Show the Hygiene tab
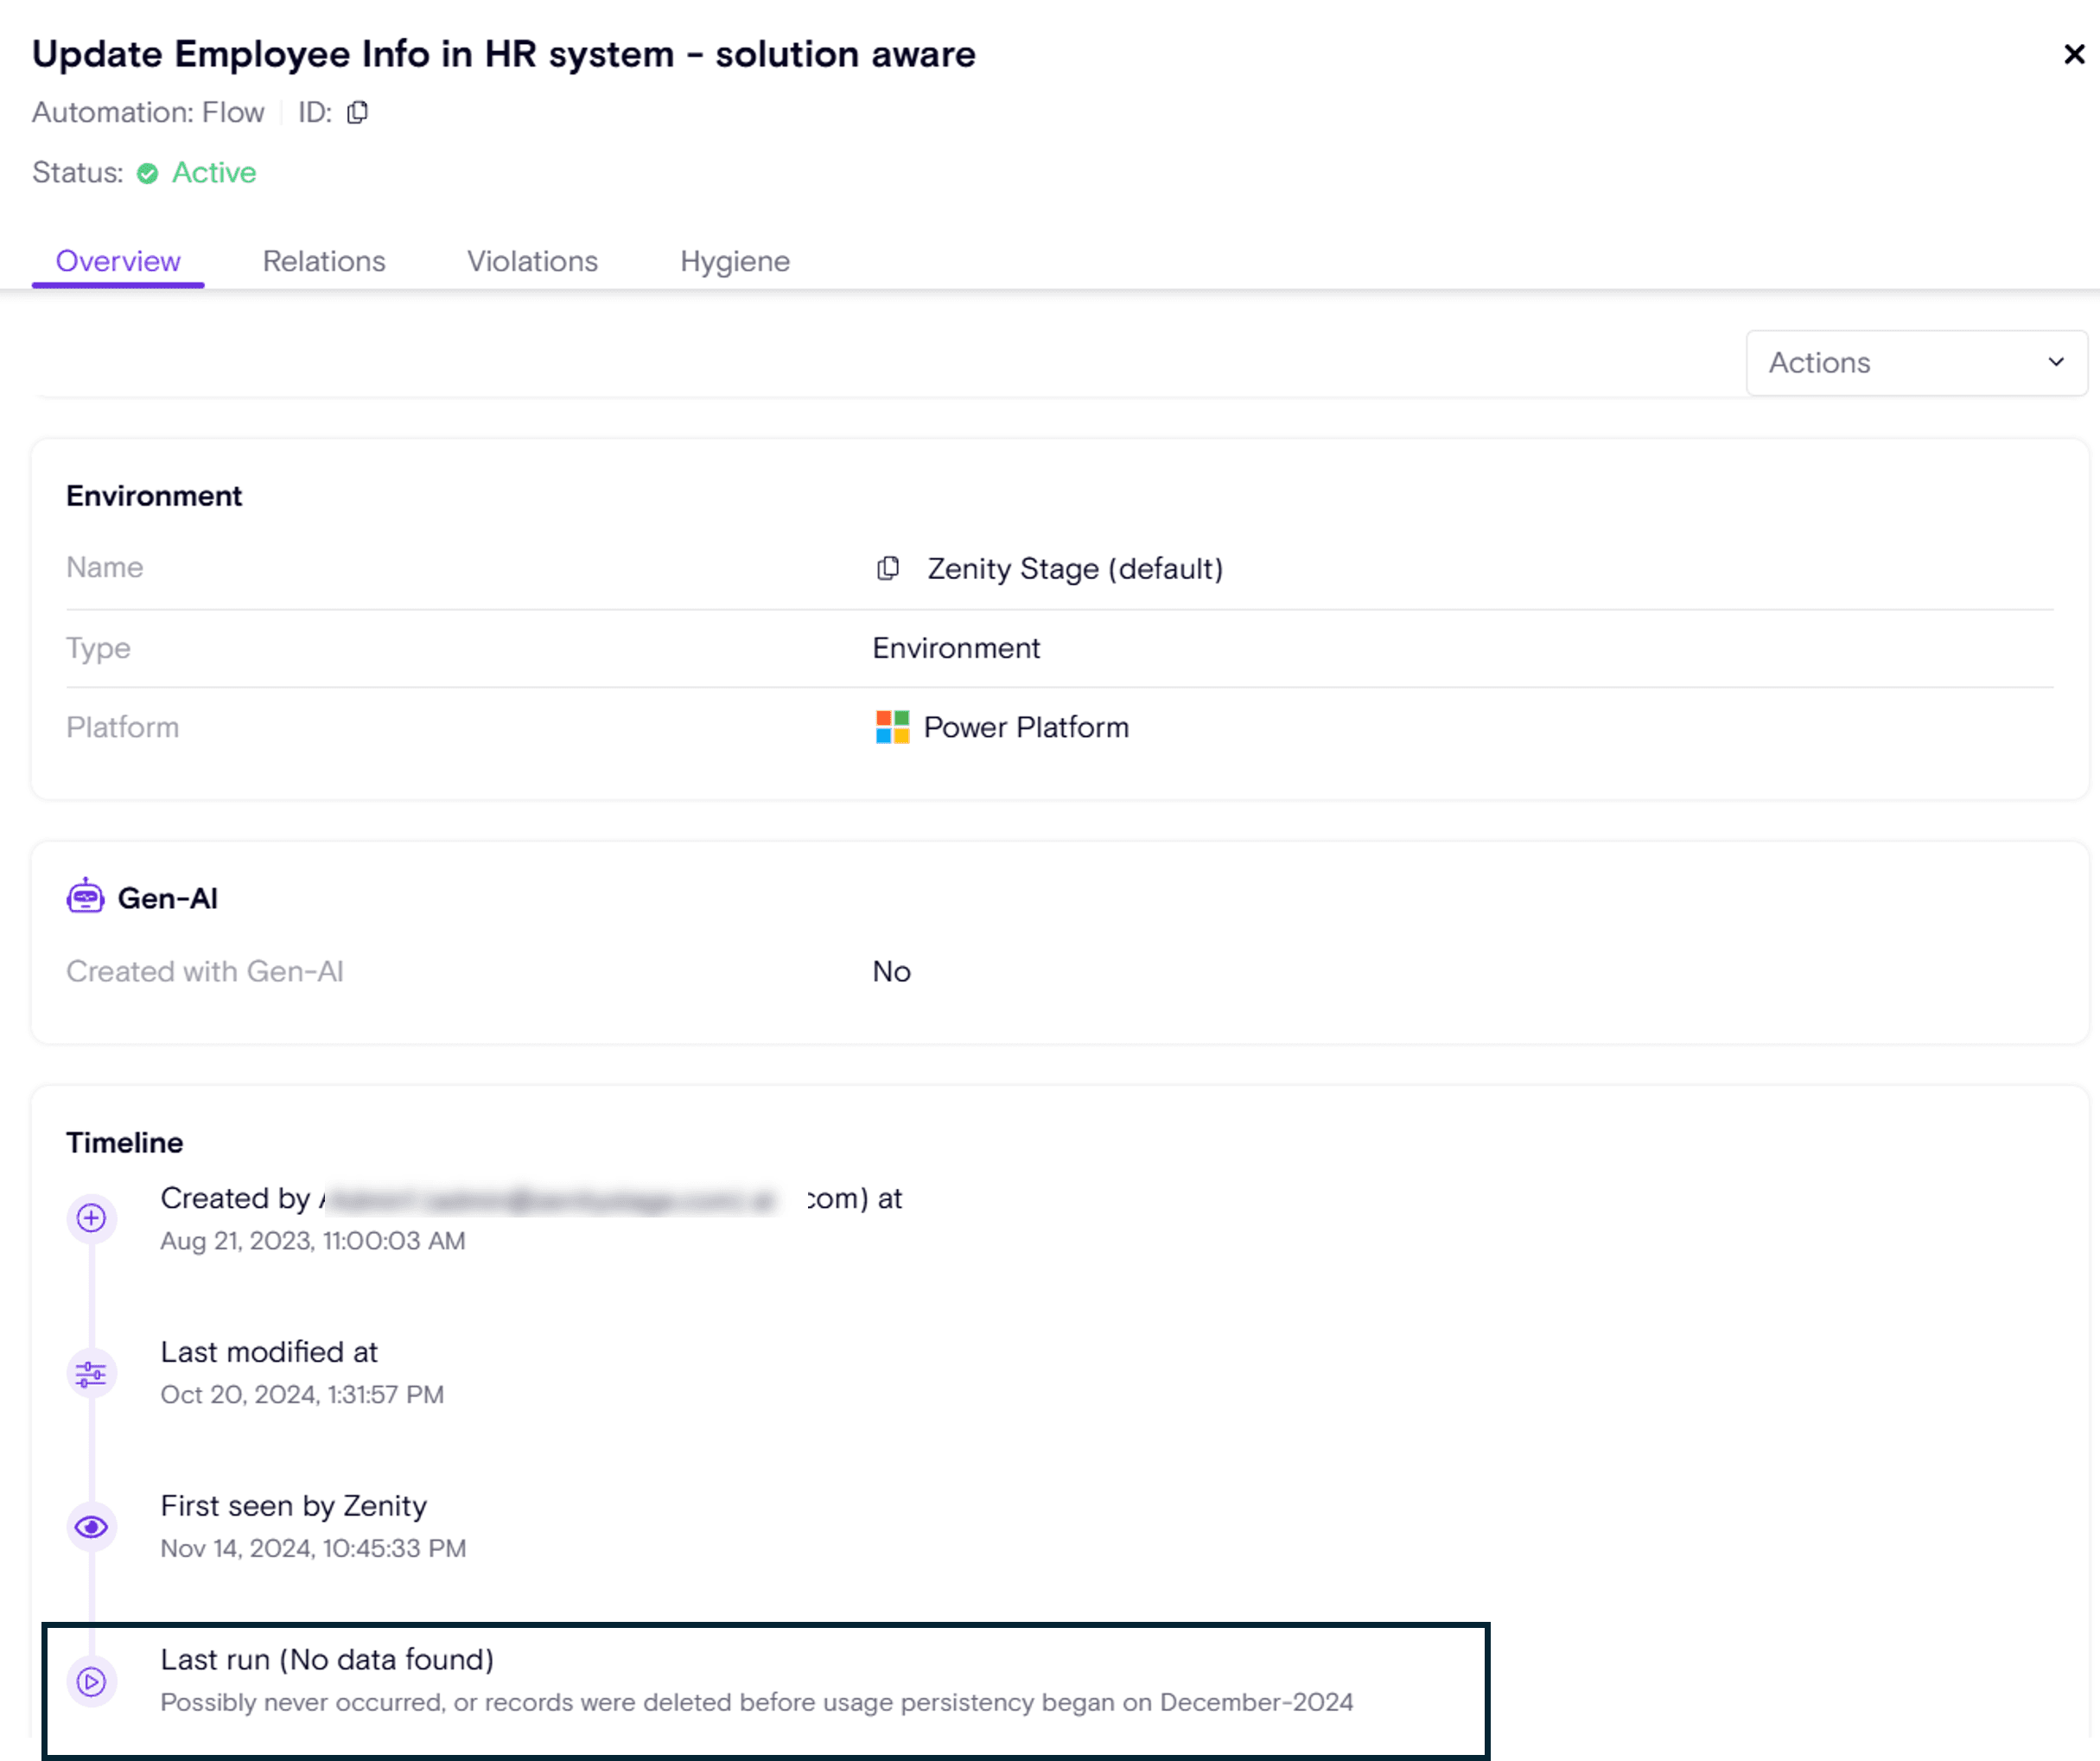The width and height of the screenshot is (2100, 1761). [735, 261]
